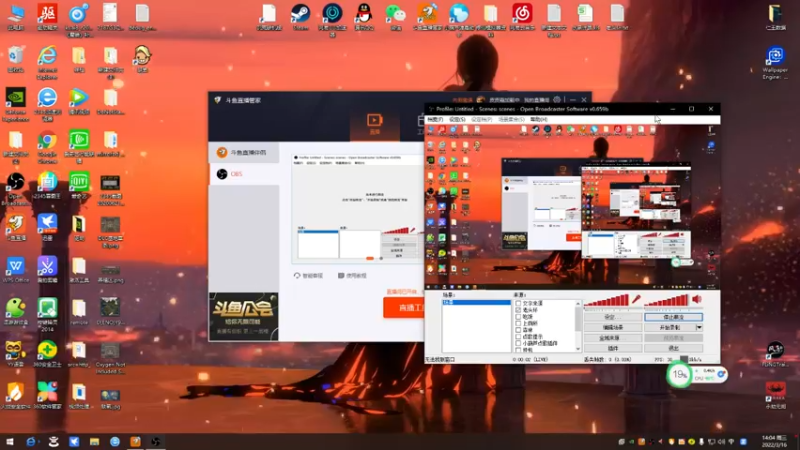Toggle the seventh source checkbox in OBS
Image resolution: width=800 pixels, height=450 pixels.
[518, 343]
